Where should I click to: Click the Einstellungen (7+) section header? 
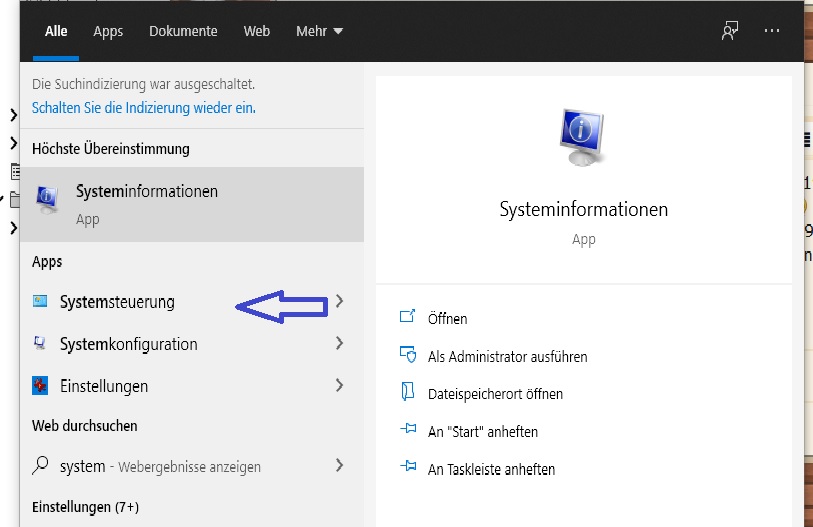pyautogui.click(x=86, y=507)
